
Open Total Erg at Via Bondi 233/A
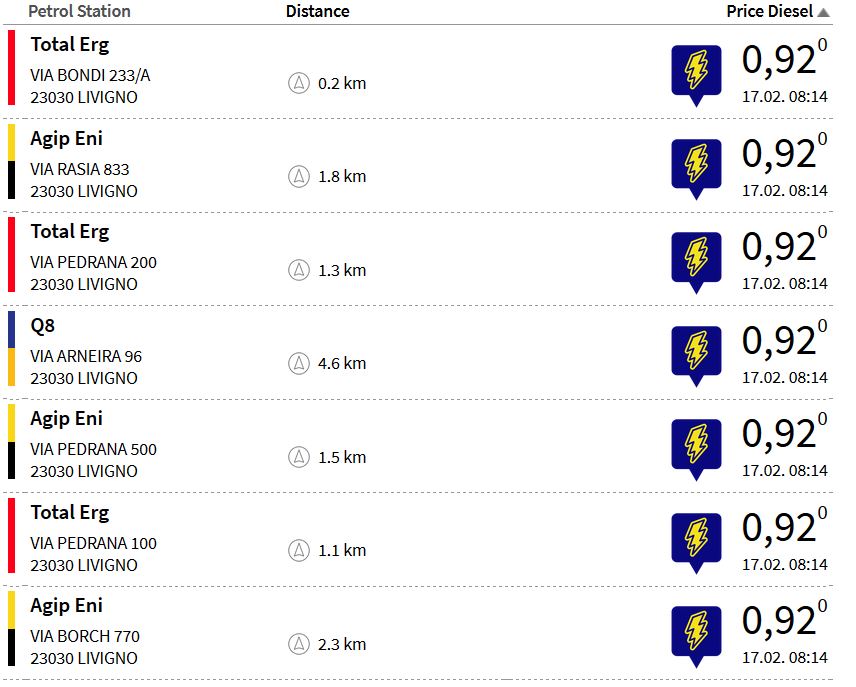pos(69,45)
